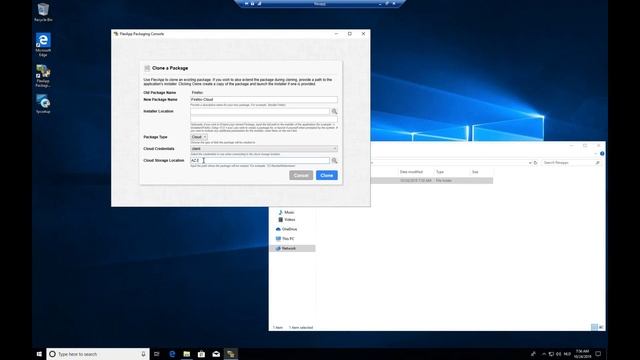Select This PC in Explorer navigation pane
Image resolution: width=640 pixels, height=360 pixels.
click(x=288, y=239)
